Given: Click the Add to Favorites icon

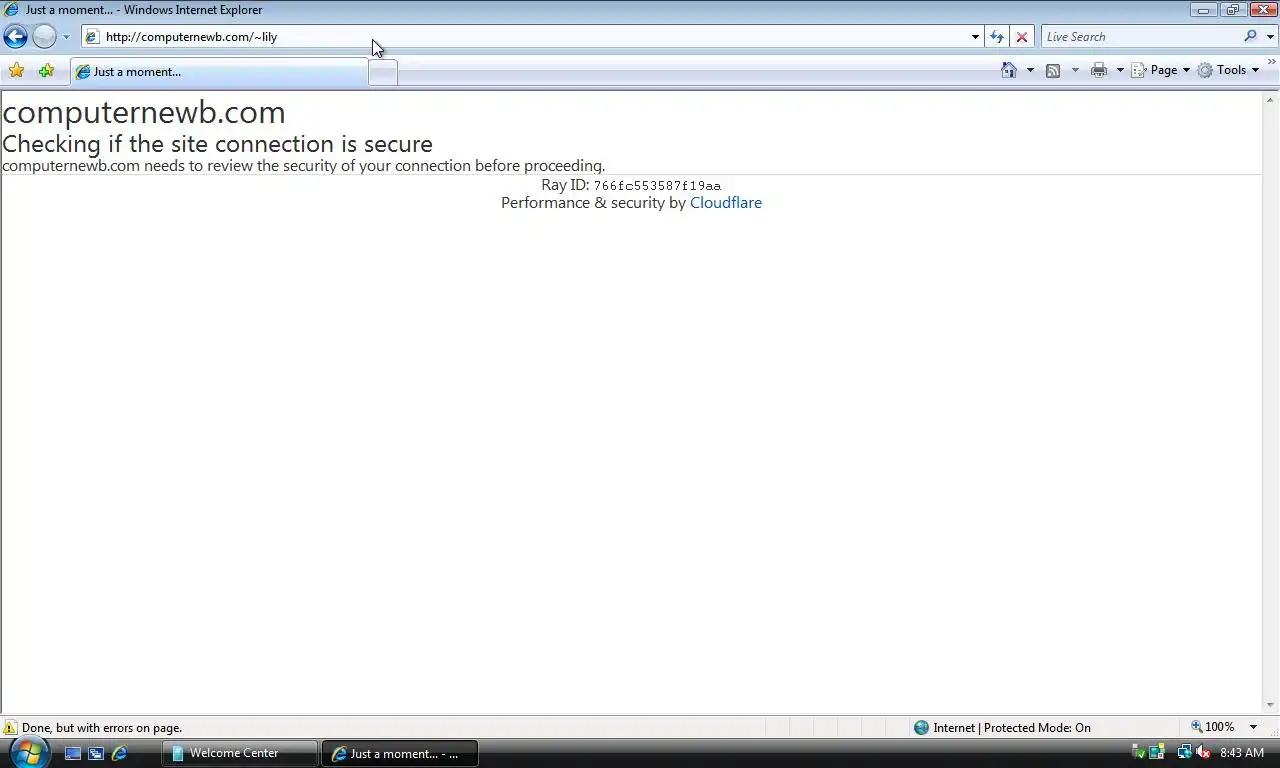Looking at the screenshot, I should (x=46, y=71).
